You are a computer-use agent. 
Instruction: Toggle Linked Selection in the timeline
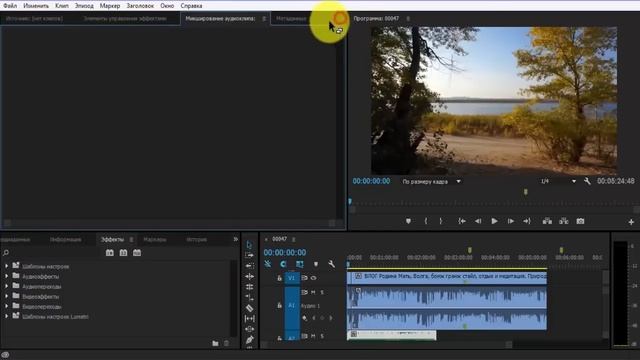tap(300, 264)
